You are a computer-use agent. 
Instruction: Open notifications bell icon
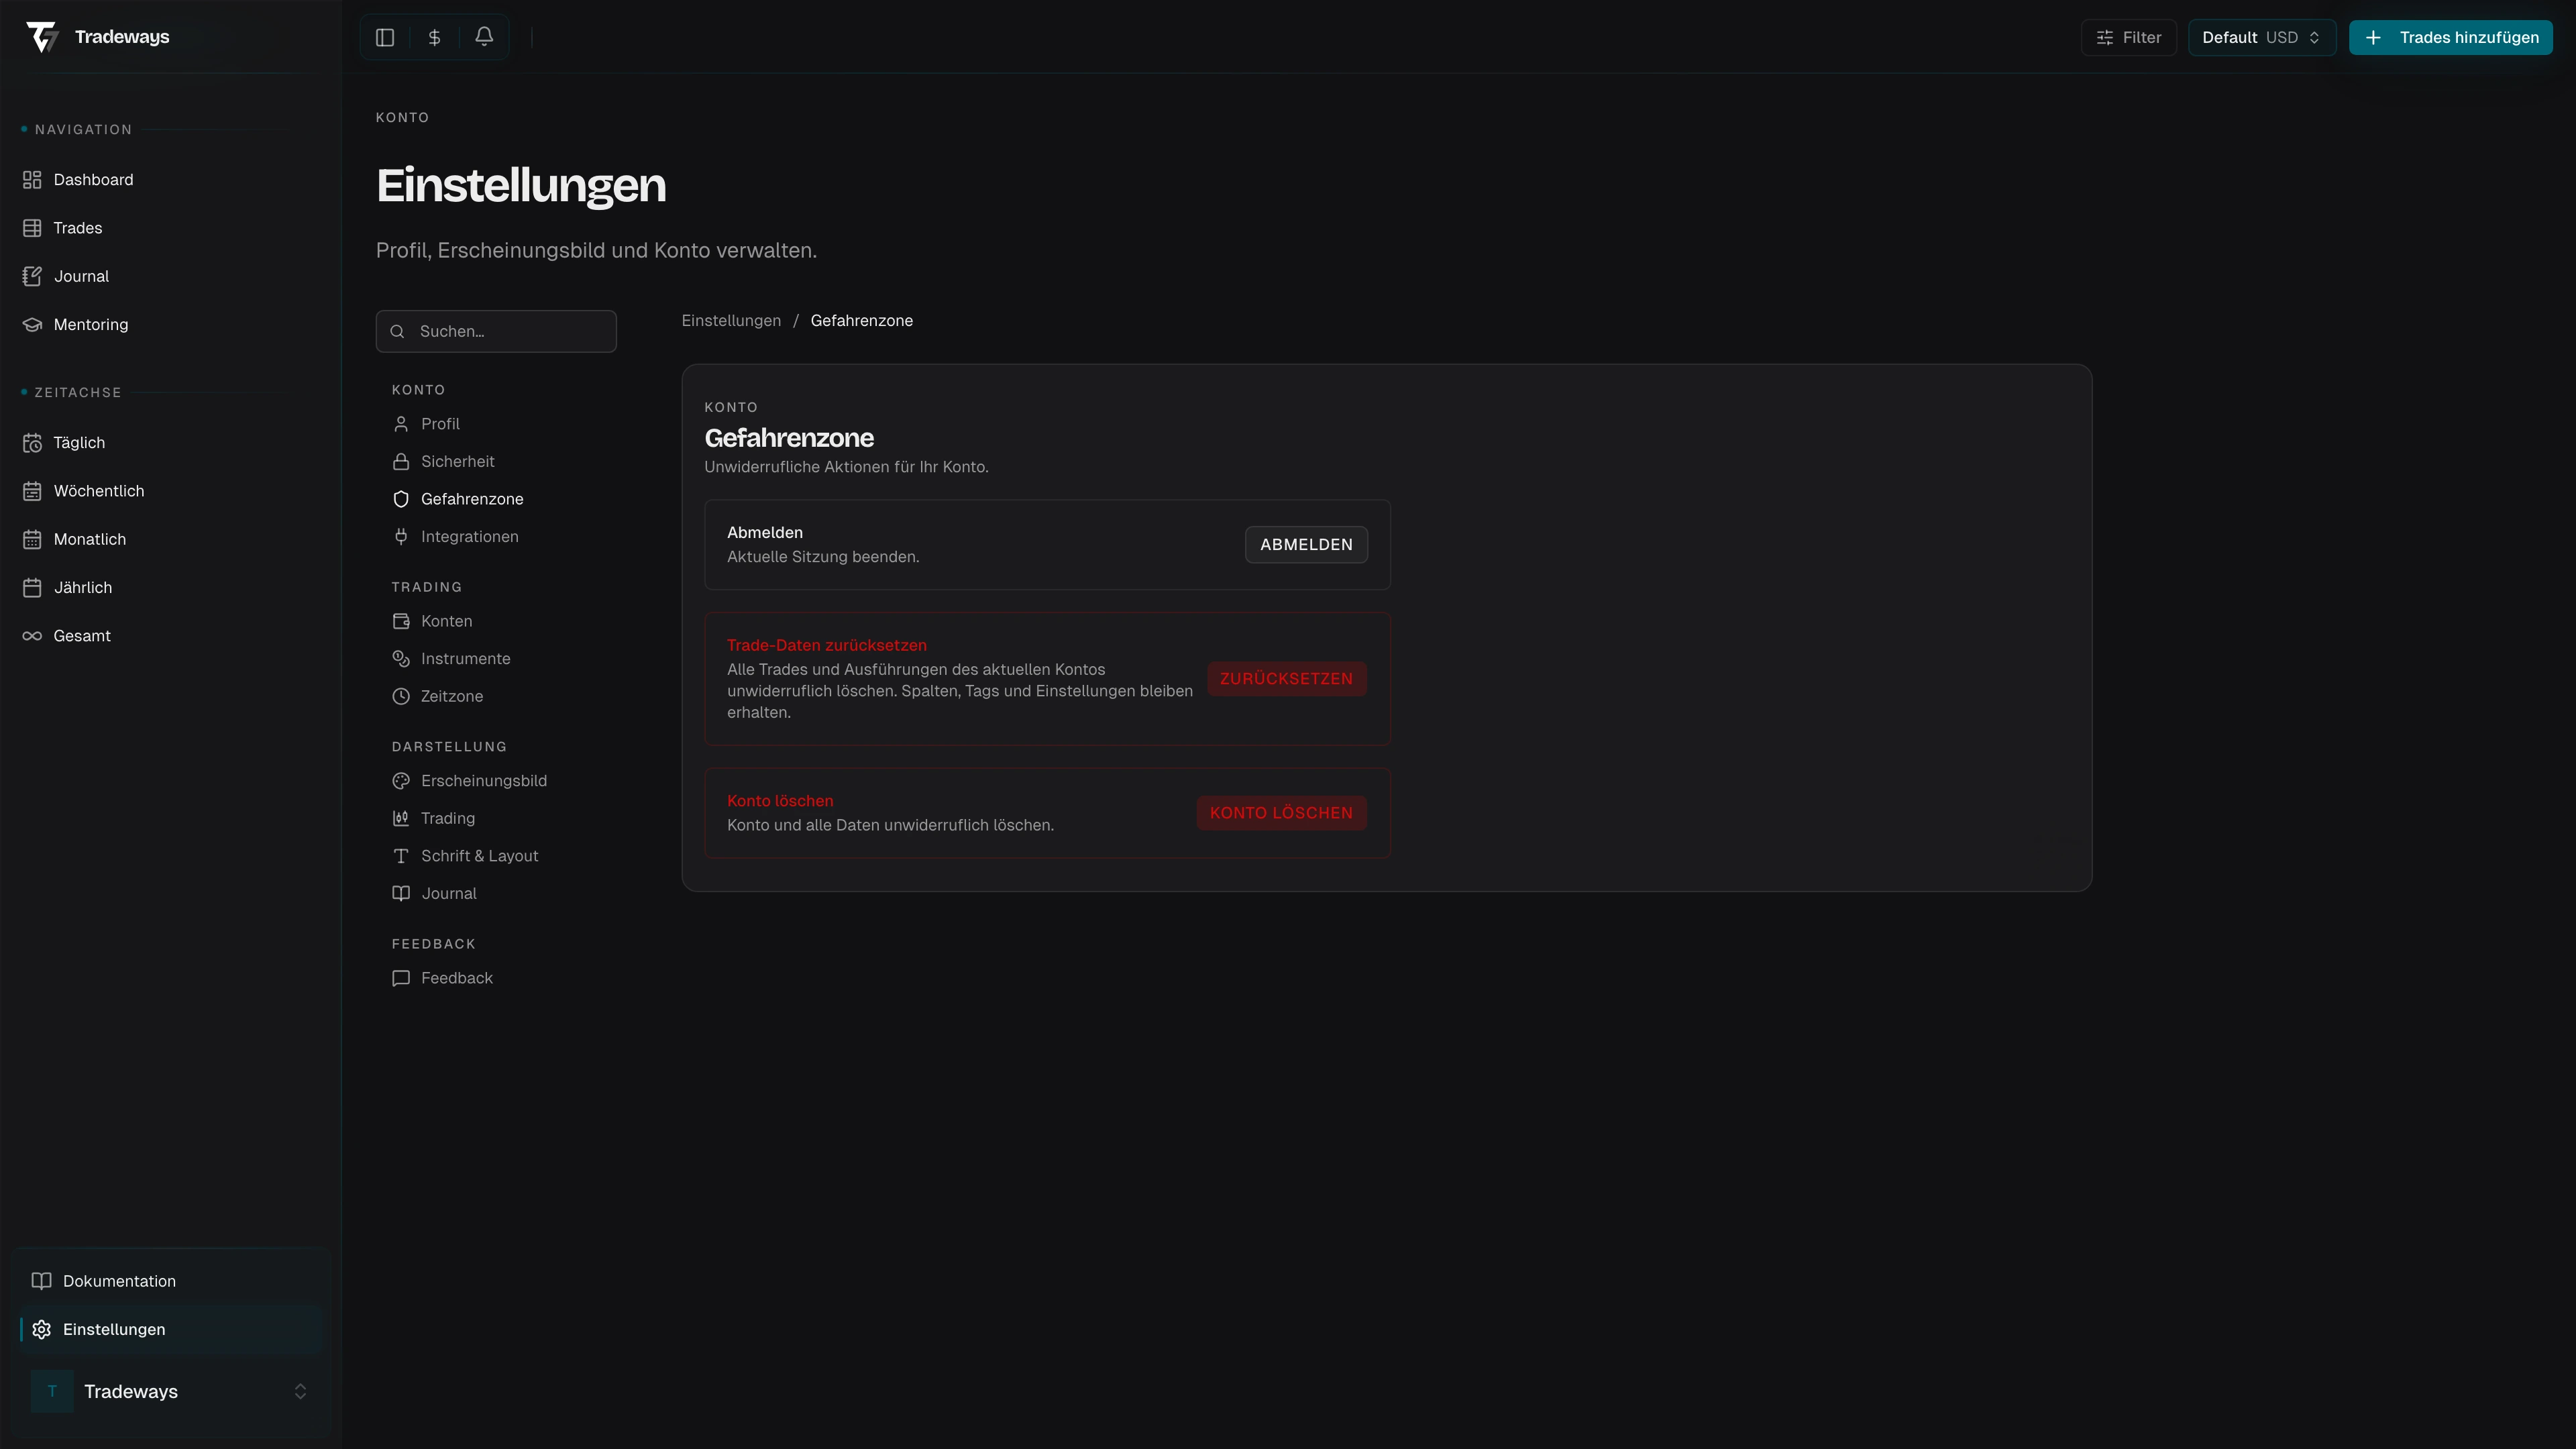coord(484,37)
